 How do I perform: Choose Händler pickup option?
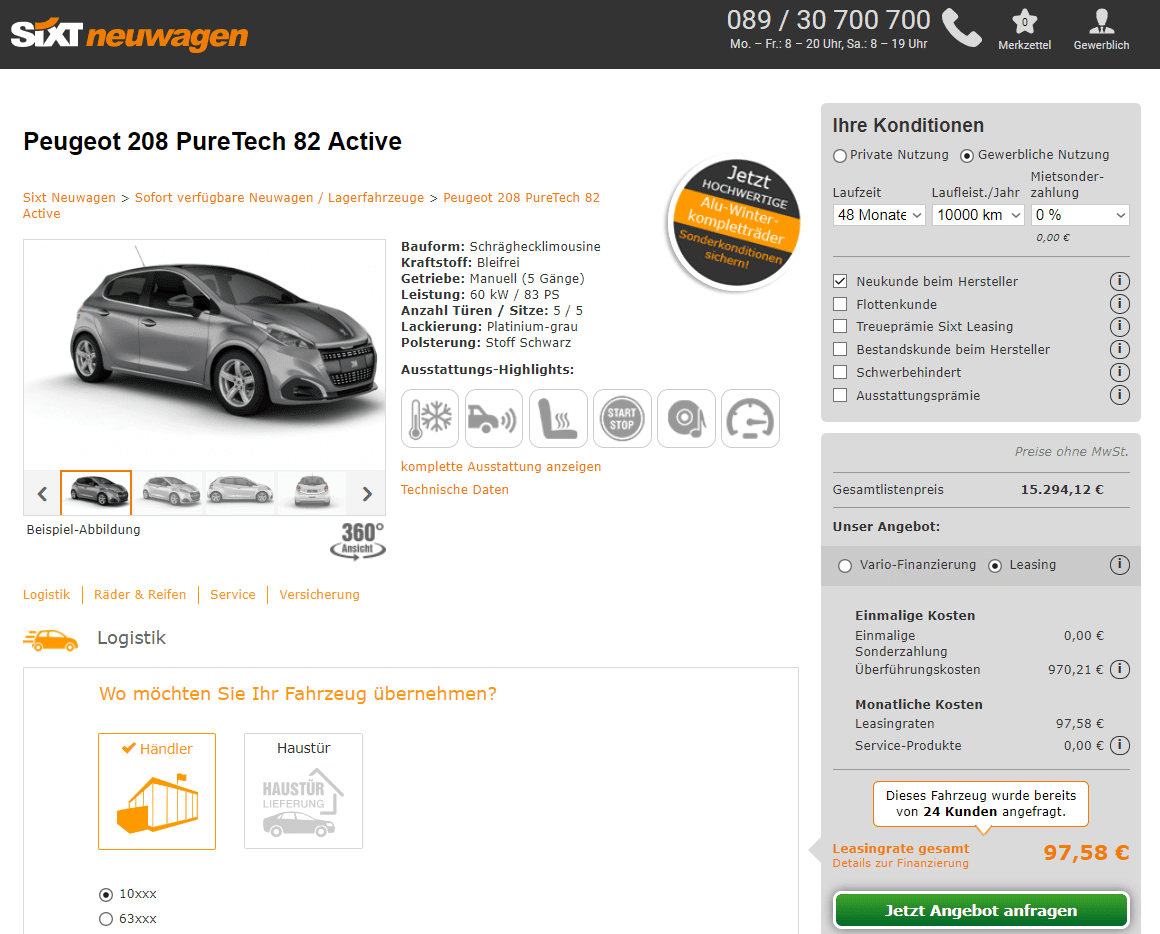coord(157,791)
